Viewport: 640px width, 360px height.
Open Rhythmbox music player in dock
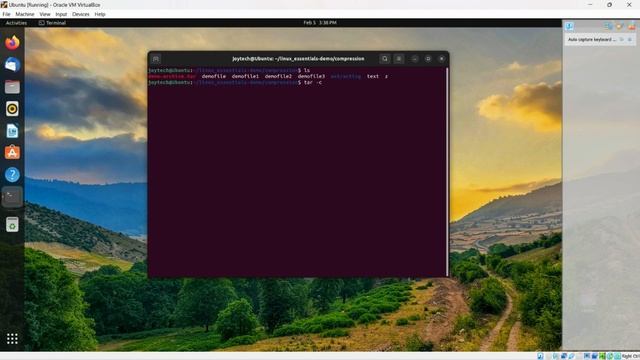[12, 109]
